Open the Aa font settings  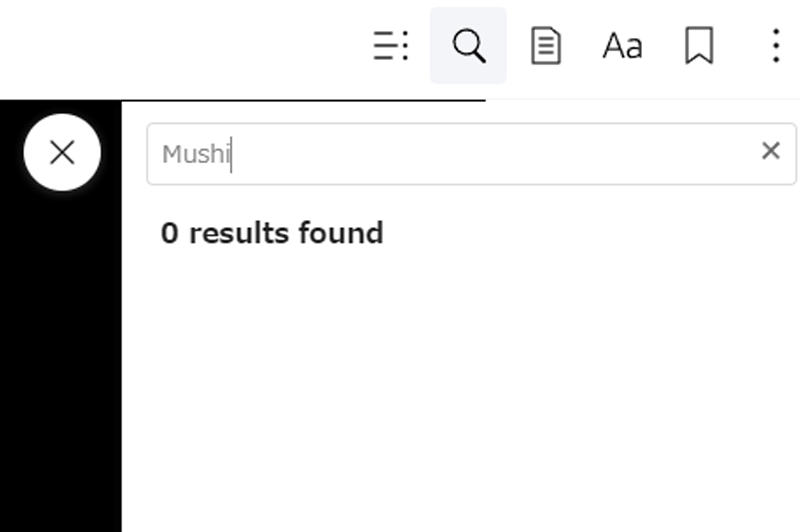(622, 46)
